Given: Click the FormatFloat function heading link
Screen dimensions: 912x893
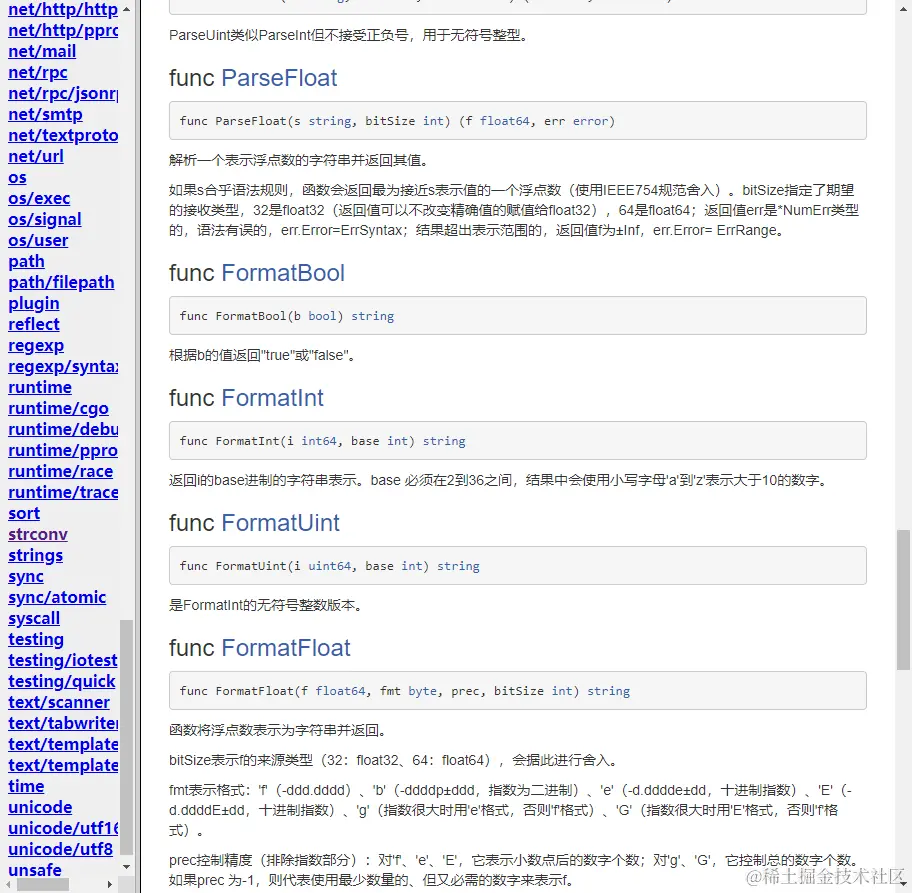Looking at the screenshot, I should tap(286, 648).
